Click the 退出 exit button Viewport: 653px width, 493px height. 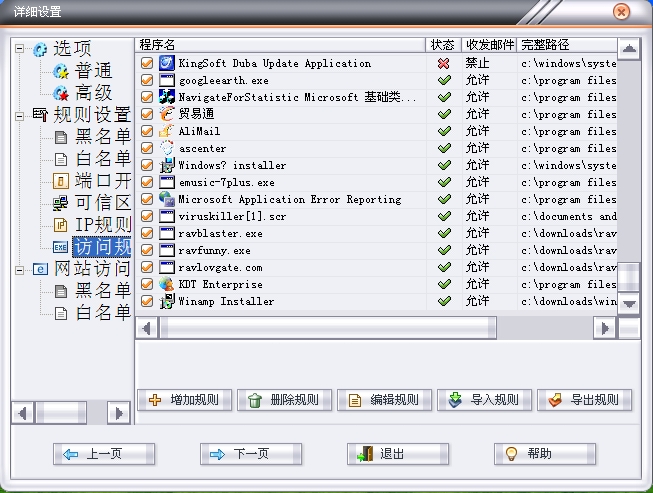(x=398, y=454)
